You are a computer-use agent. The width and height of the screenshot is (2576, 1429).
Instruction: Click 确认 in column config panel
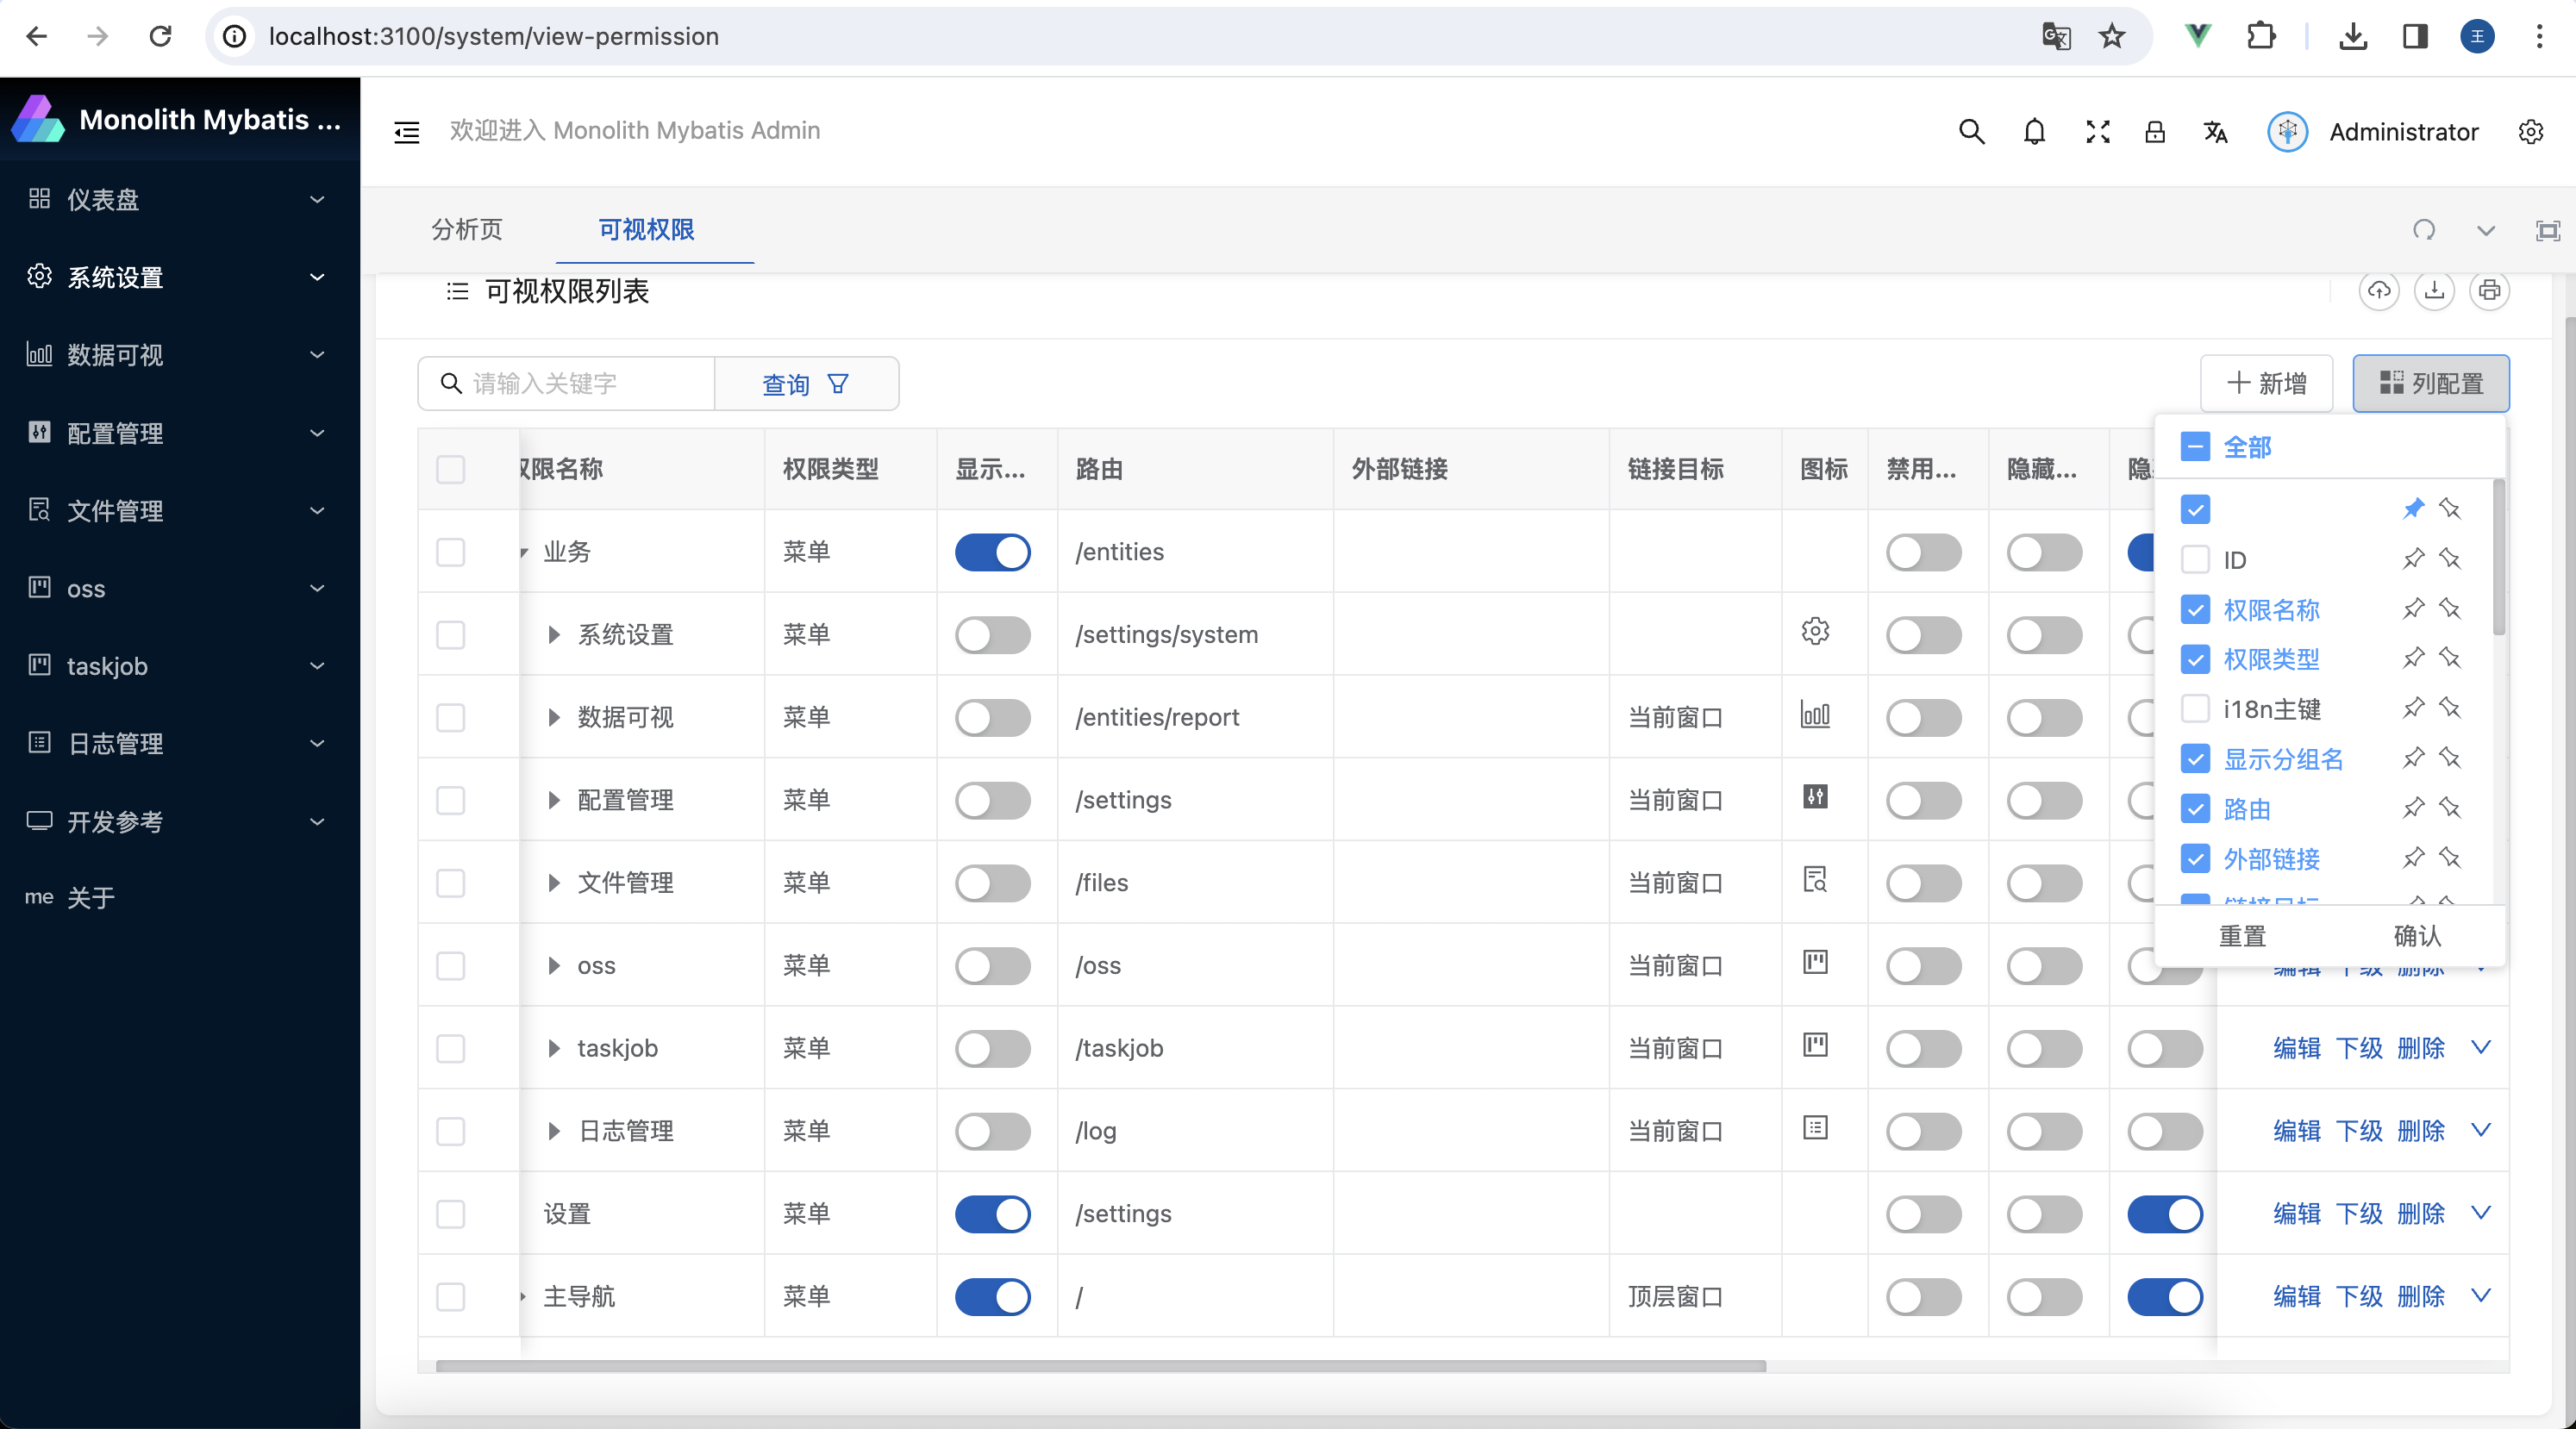point(2417,936)
